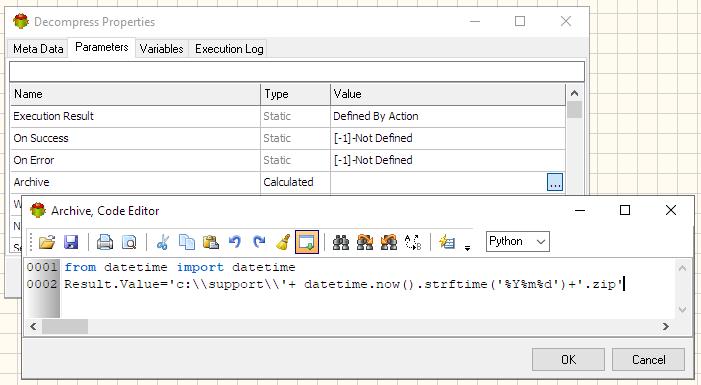Select the On Success parameter name
This screenshot has width=701, height=385.
(x=41, y=138)
